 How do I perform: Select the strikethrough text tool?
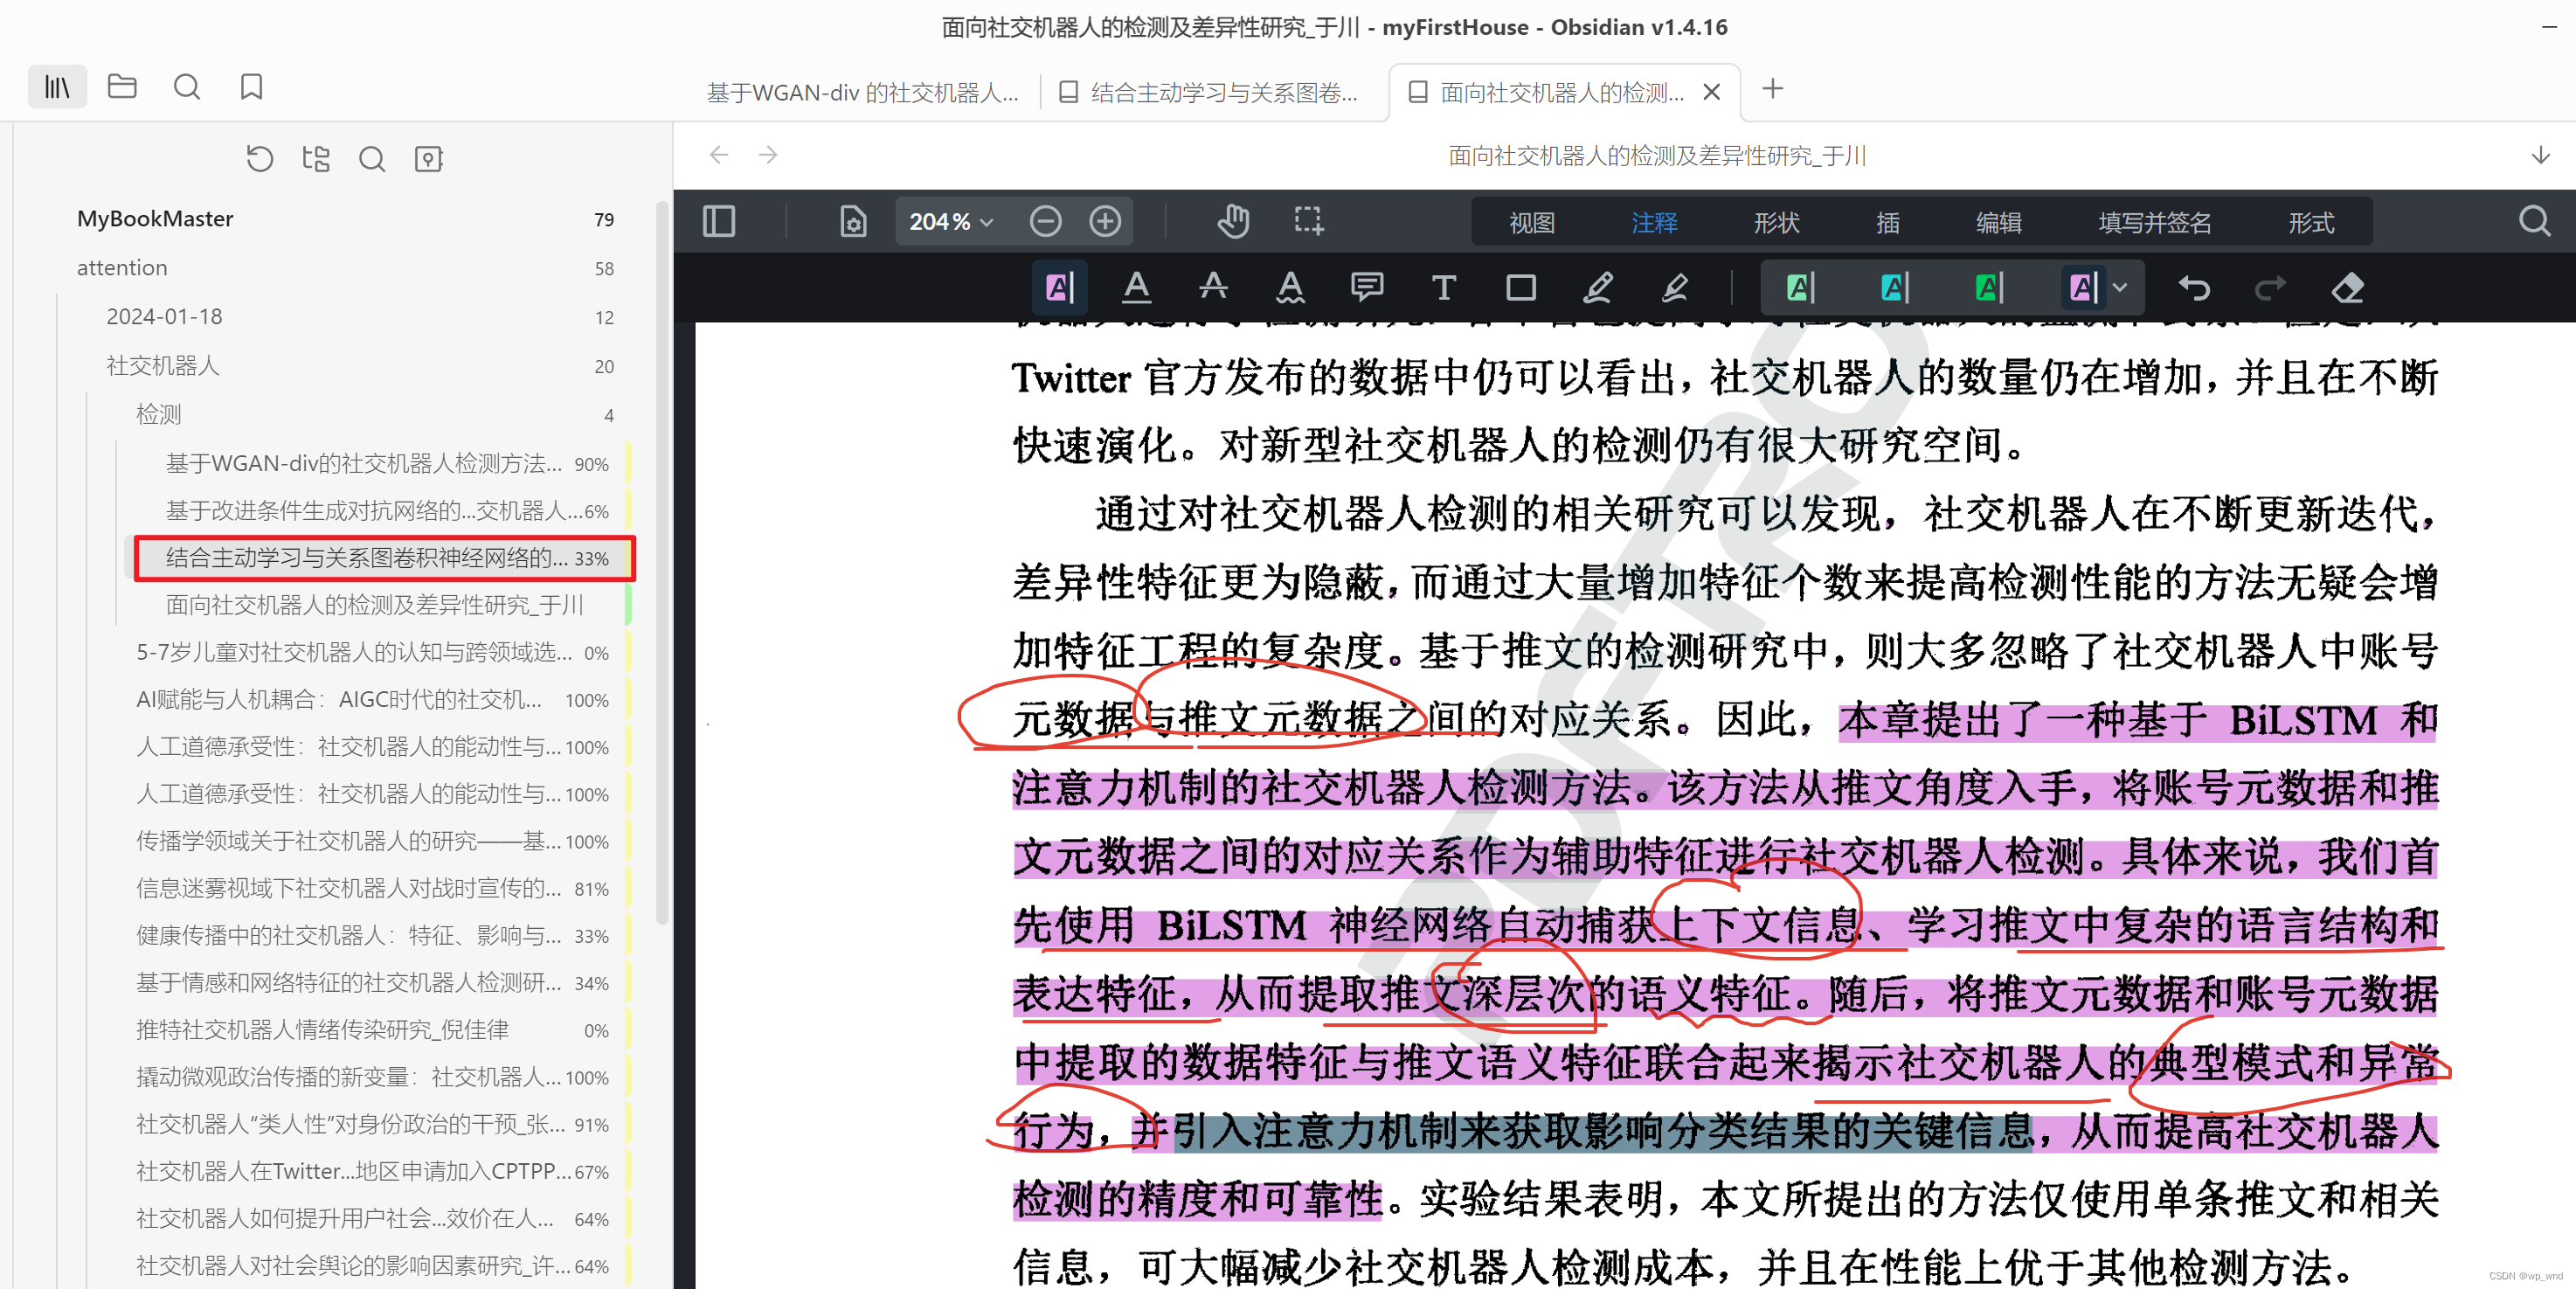click(x=1213, y=288)
